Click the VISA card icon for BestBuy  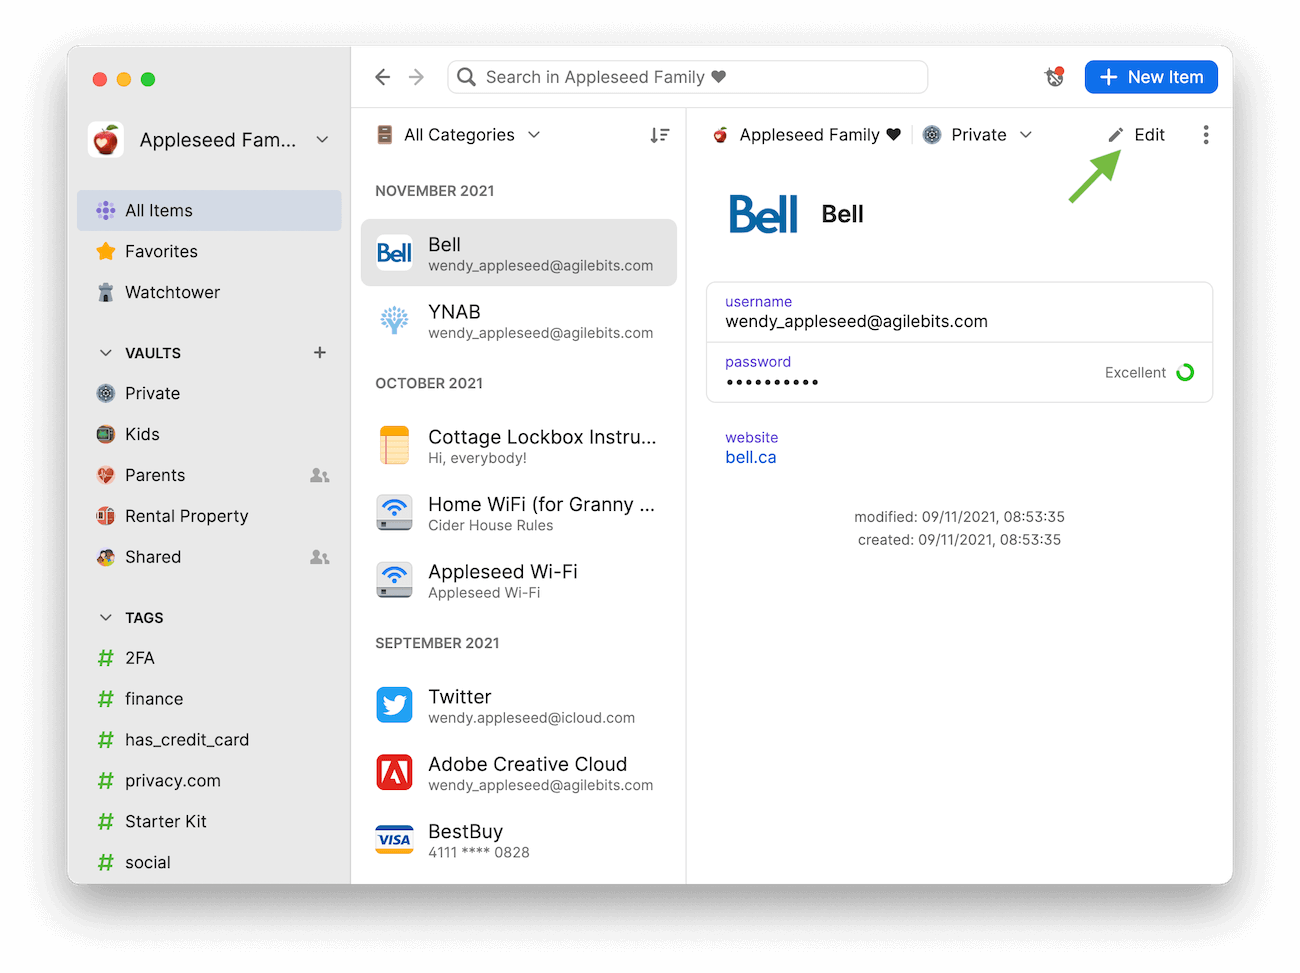tap(394, 840)
